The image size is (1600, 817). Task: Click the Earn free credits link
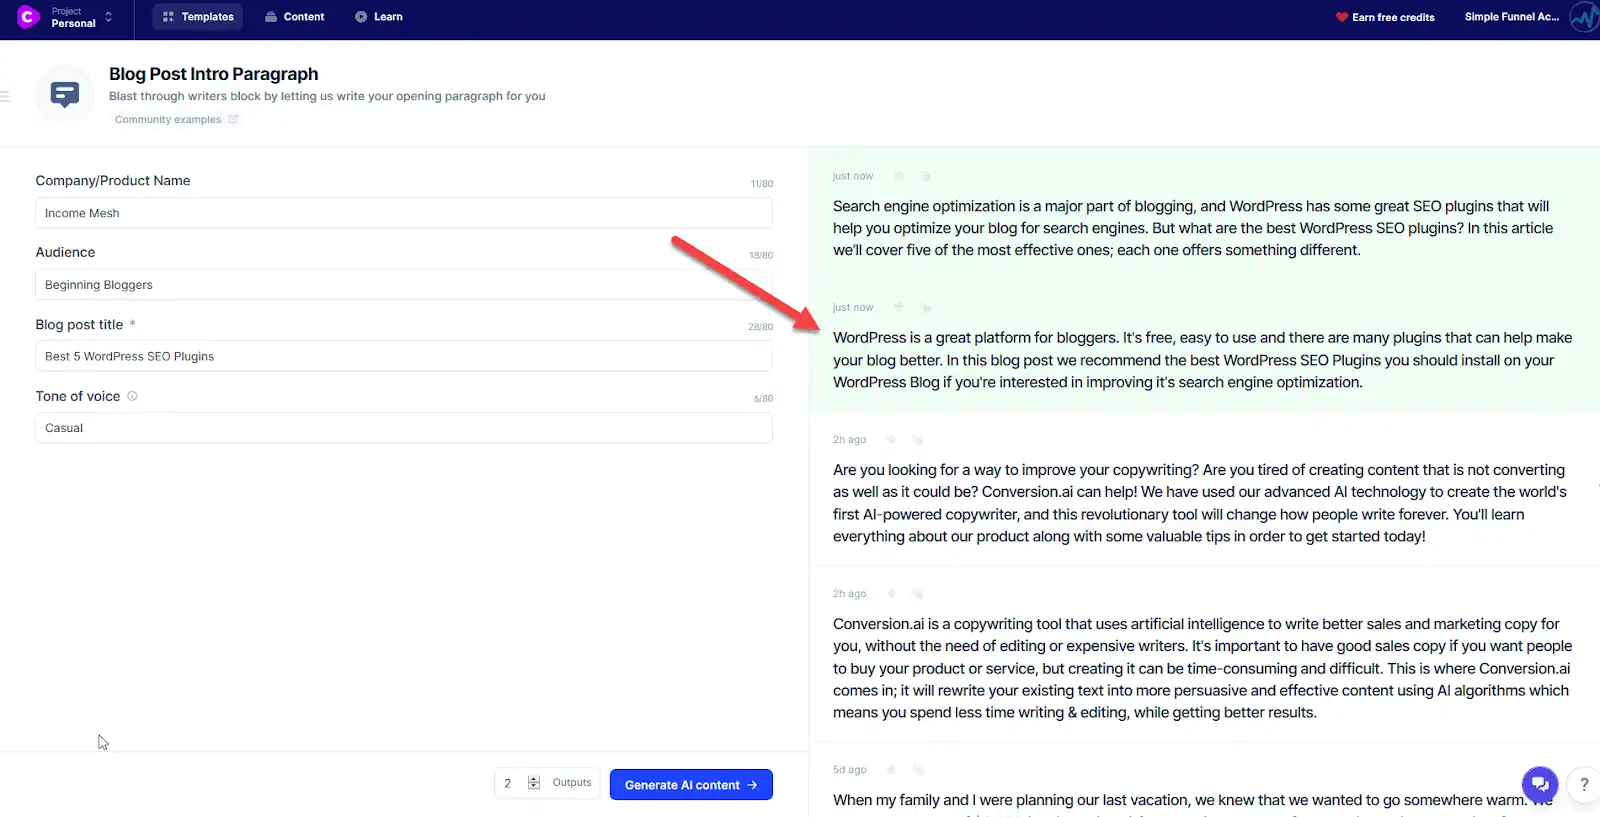[1385, 17]
